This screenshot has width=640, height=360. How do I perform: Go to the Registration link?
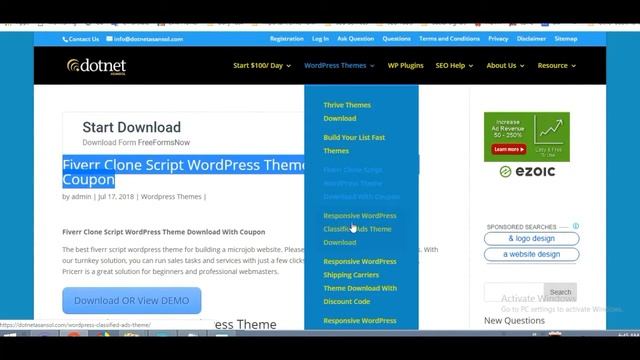[x=287, y=39]
